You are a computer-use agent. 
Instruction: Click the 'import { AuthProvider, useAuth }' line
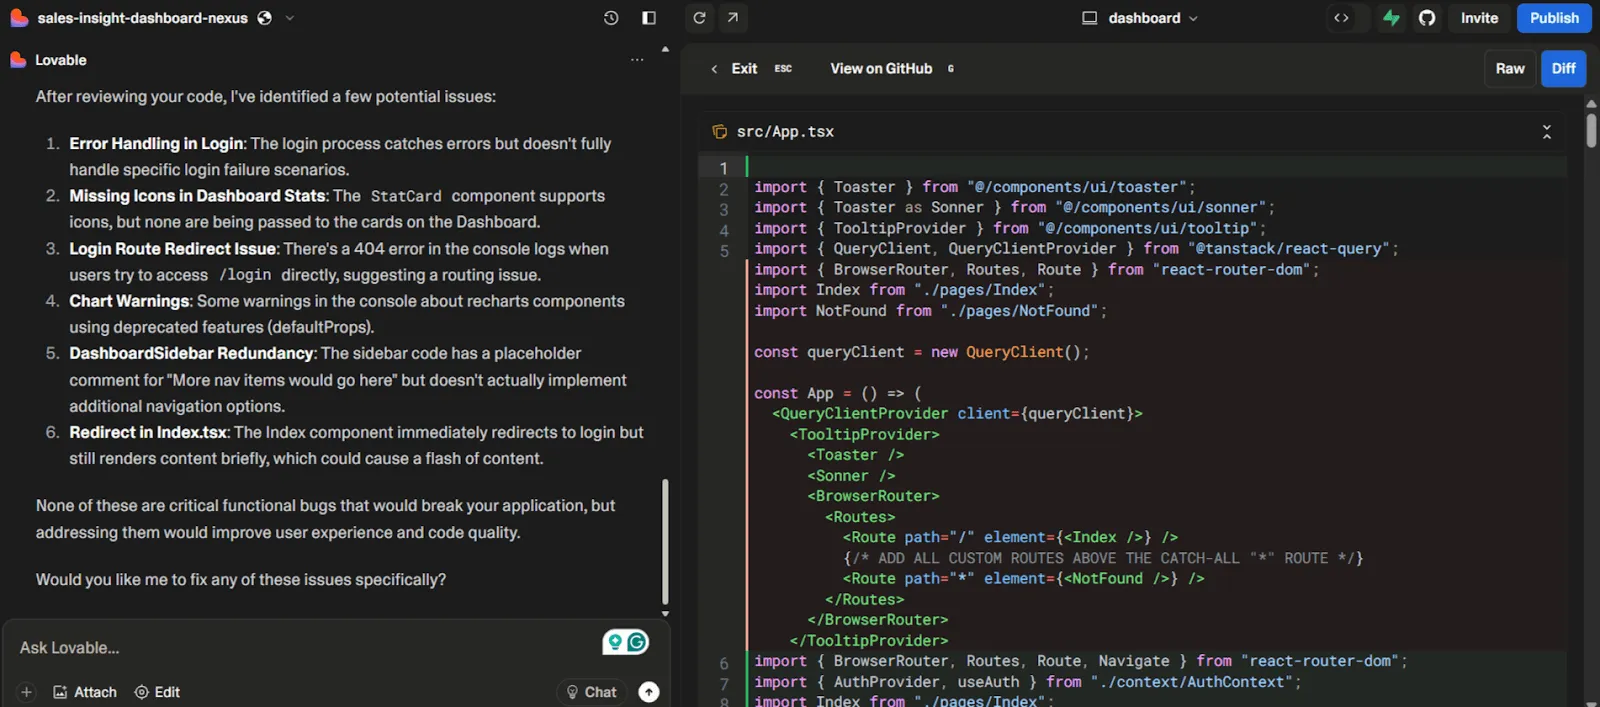pos(1028,682)
